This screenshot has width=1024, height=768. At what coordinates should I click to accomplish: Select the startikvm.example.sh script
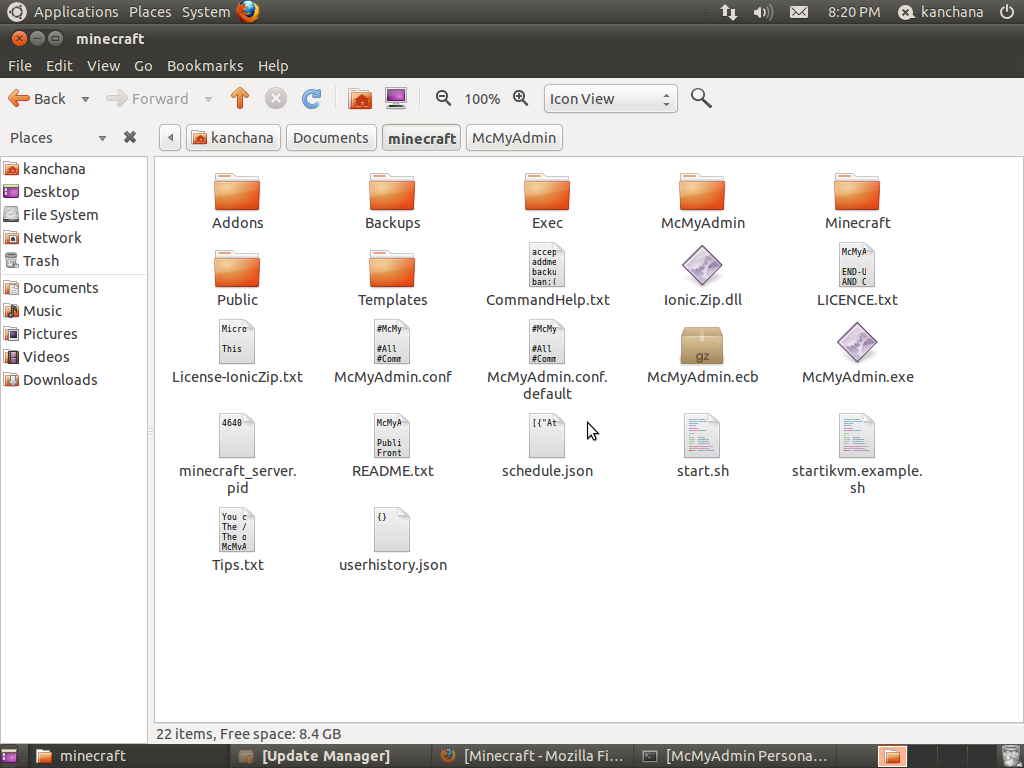click(857, 455)
